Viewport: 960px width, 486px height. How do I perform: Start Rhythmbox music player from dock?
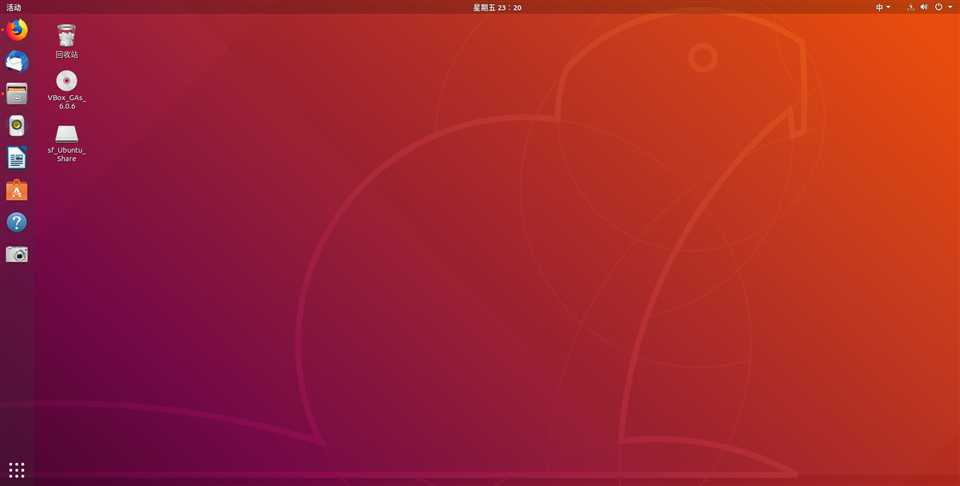click(x=17, y=125)
